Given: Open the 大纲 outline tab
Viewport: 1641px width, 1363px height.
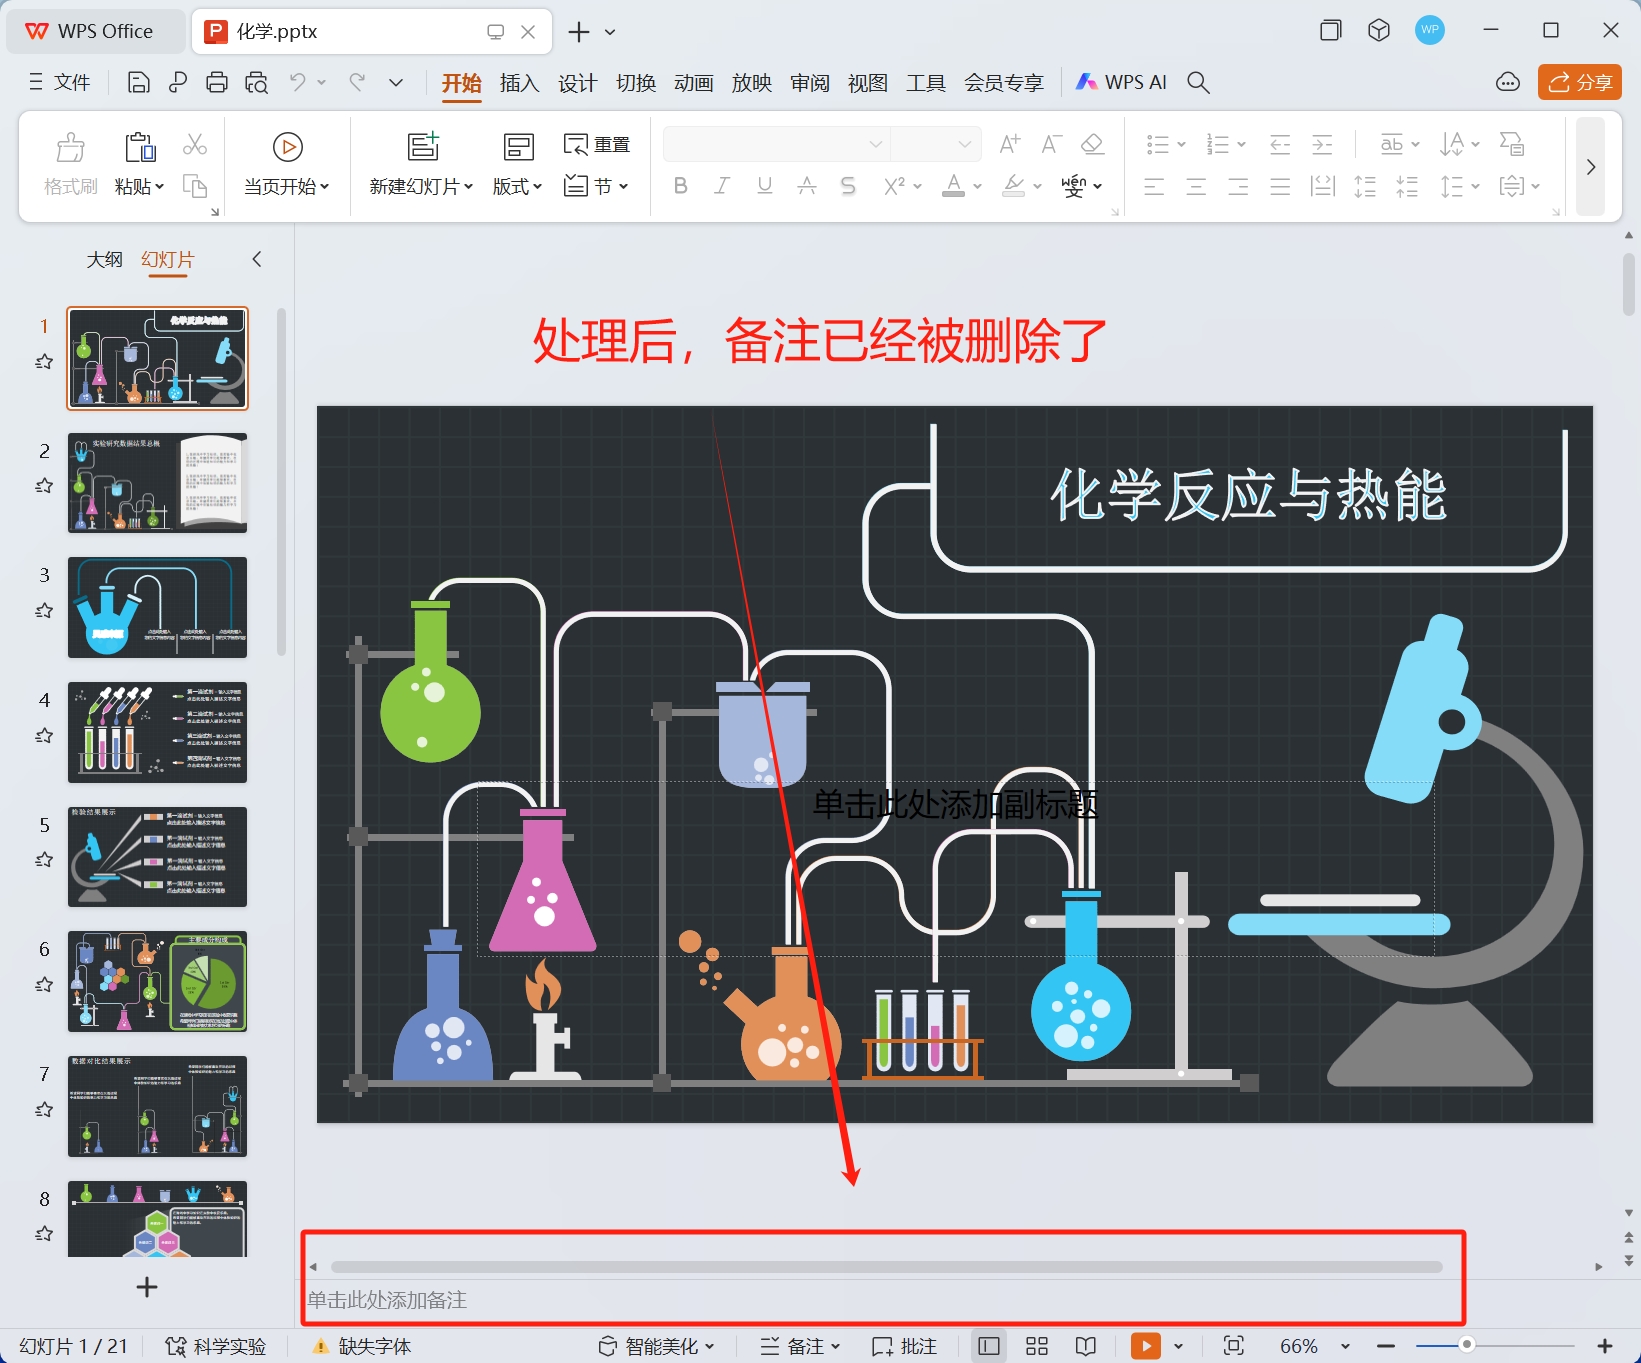Looking at the screenshot, I should 104,259.
